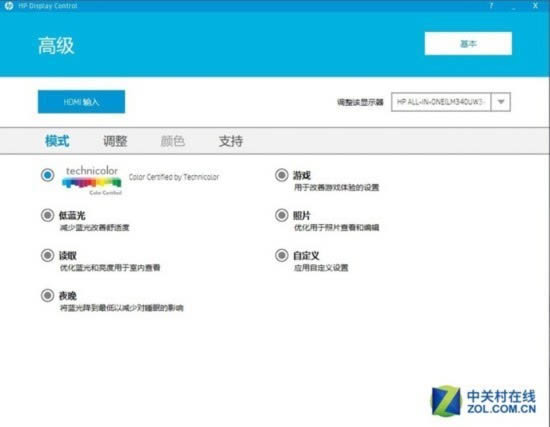Click the HDMI 输入 button
The width and height of the screenshot is (550, 427).
tap(81, 102)
